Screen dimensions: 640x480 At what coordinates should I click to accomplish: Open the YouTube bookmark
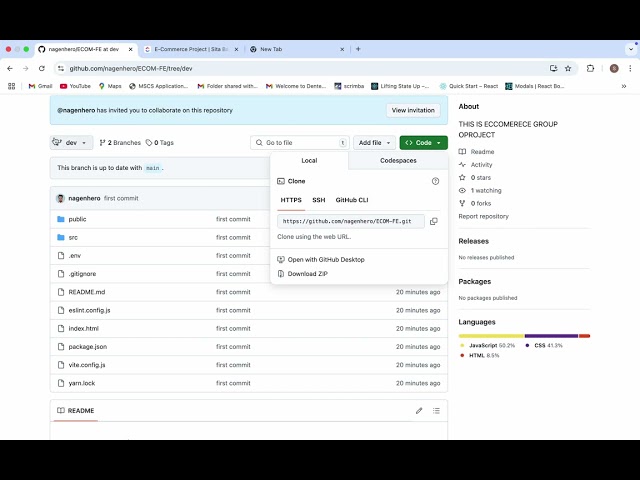point(75,86)
